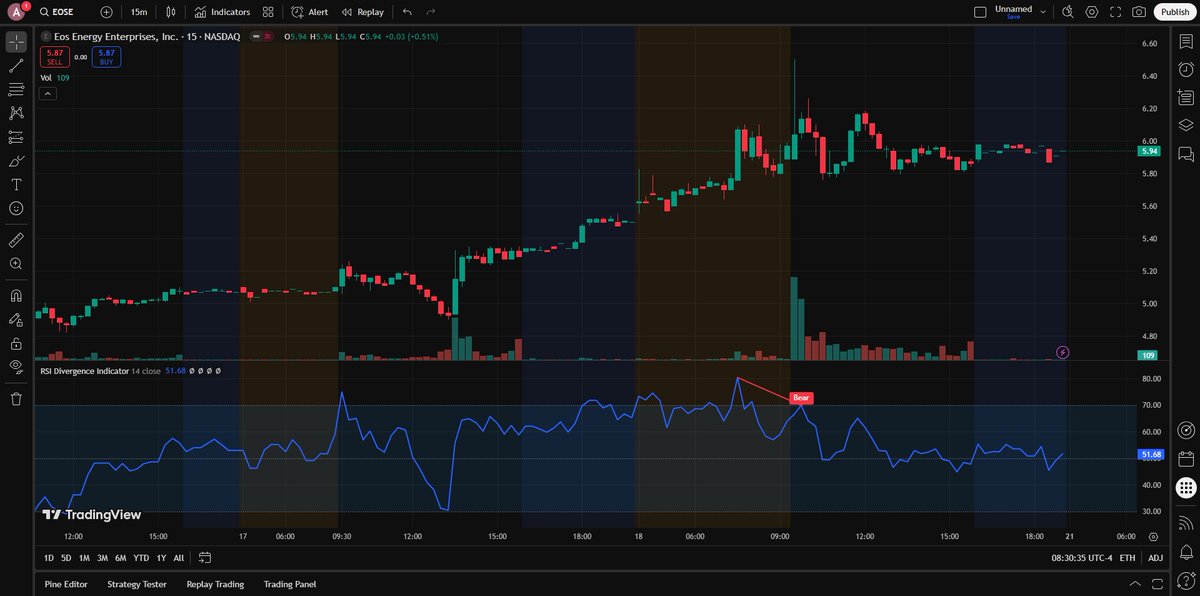Viewport: 1200px width, 596px height.
Task: Open the Trading Panel tab
Action: (x=290, y=584)
